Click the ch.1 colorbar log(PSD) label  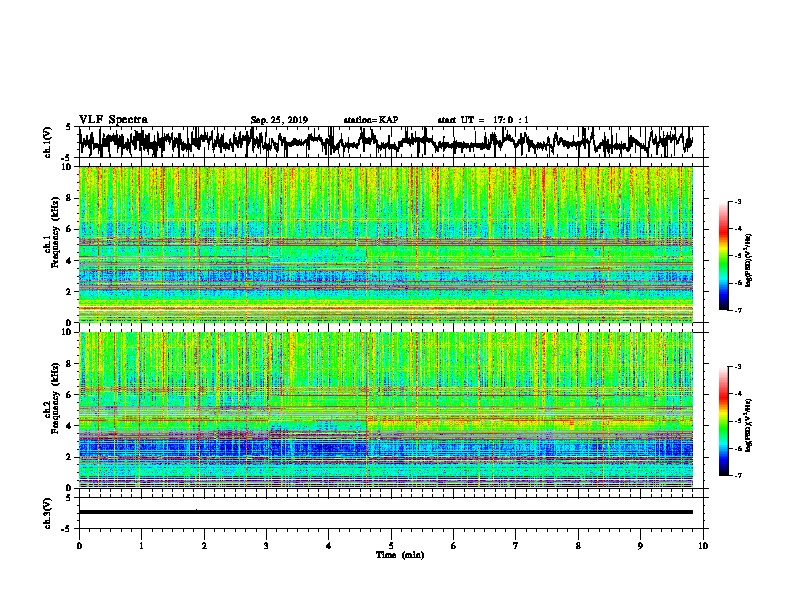(x=748, y=260)
